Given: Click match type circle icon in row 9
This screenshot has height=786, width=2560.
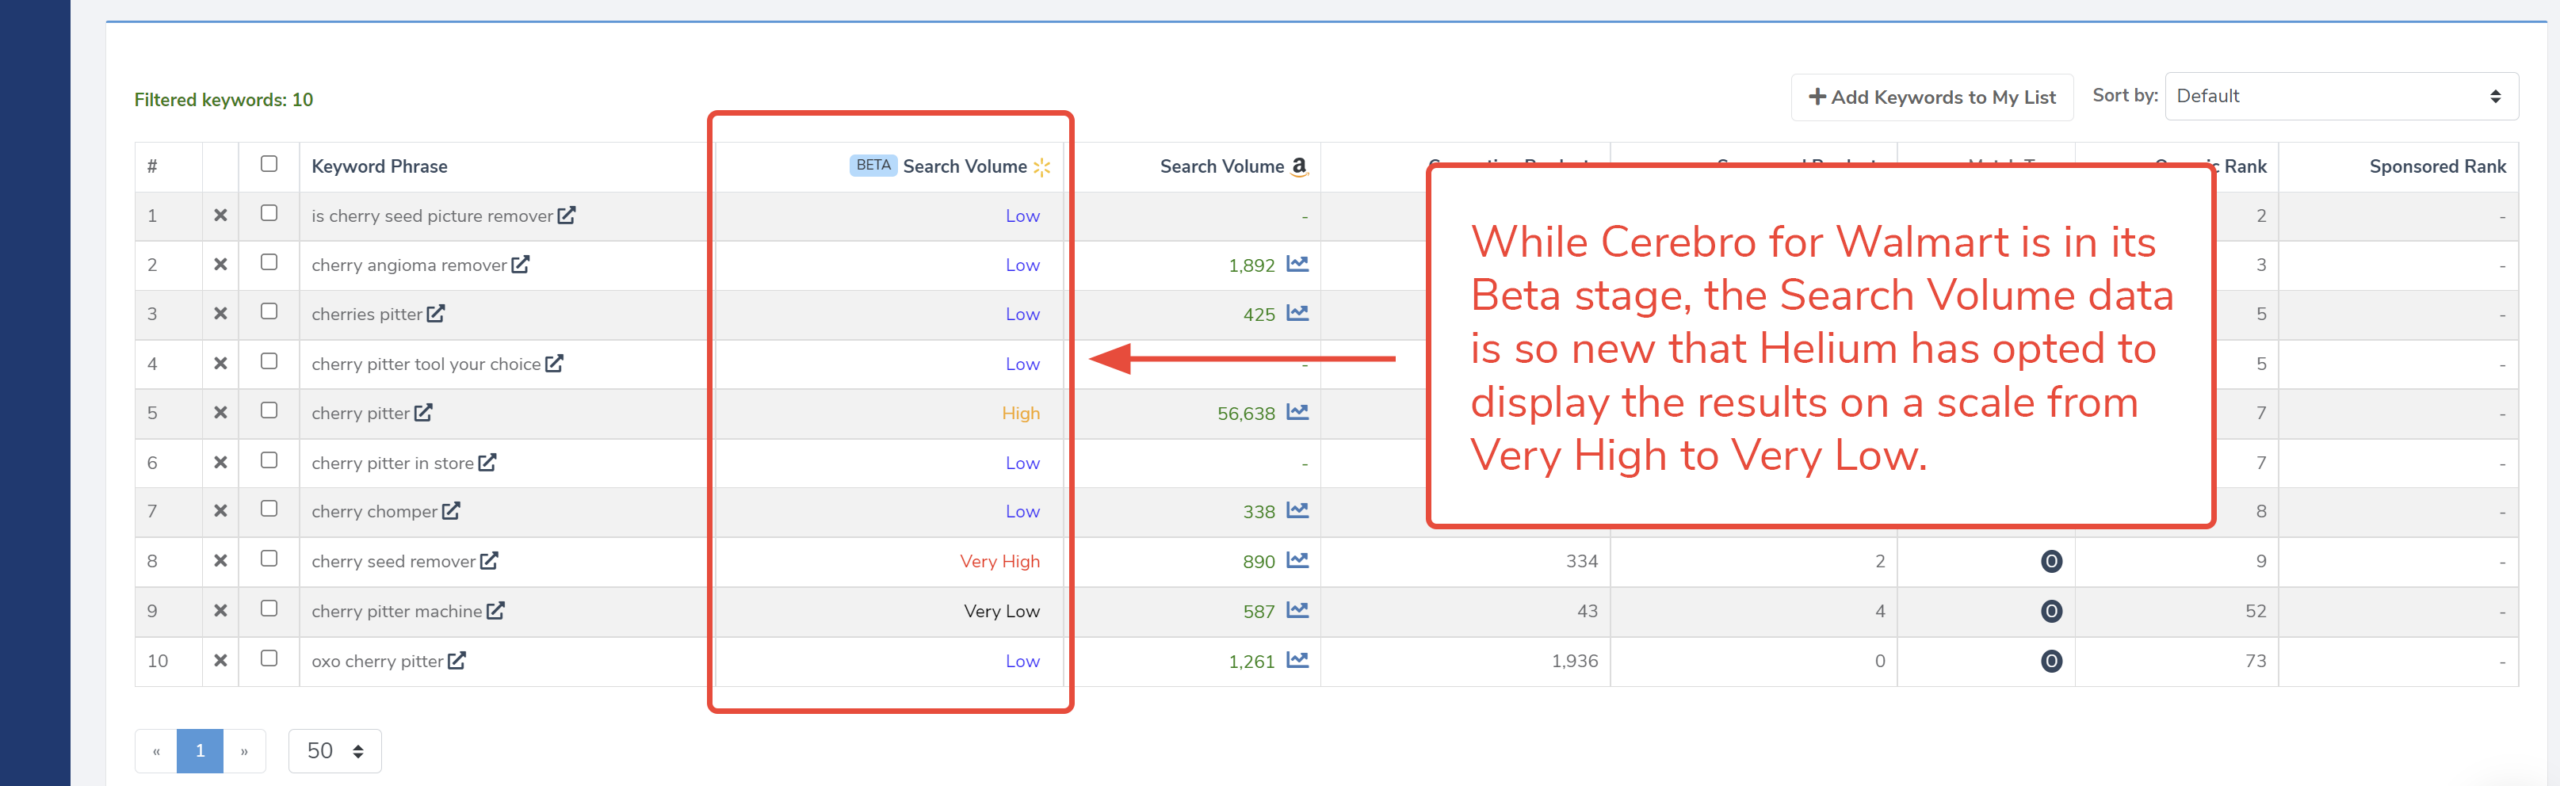Looking at the screenshot, I should pyautogui.click(x=2050, y=611).
